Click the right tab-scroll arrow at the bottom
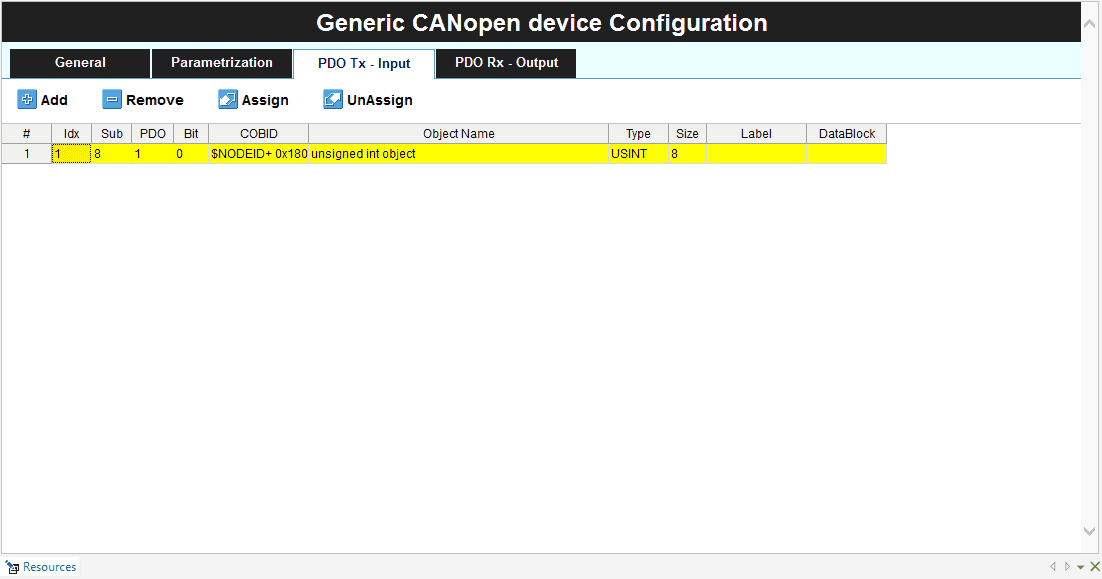This screenshot has width=1102, height=579. coord(1067,567)
